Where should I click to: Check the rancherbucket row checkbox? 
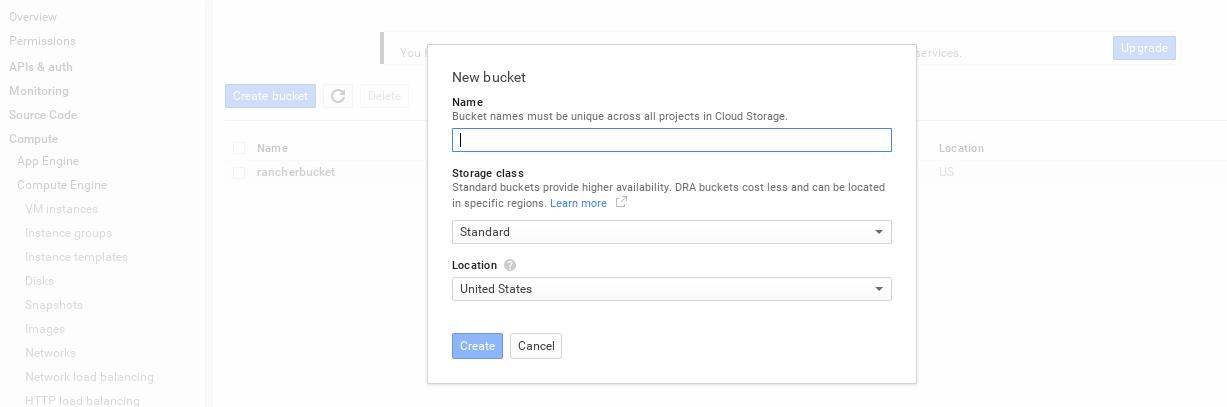(239, 172)
